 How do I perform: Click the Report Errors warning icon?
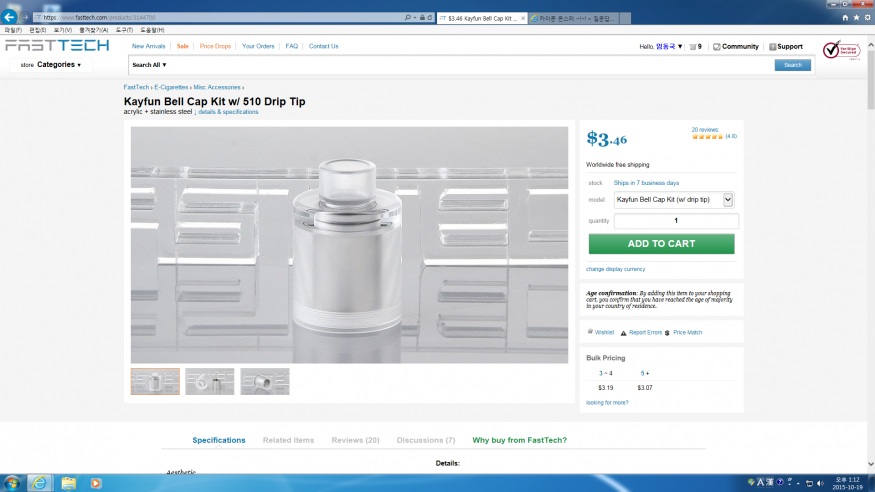click(623, 332)
